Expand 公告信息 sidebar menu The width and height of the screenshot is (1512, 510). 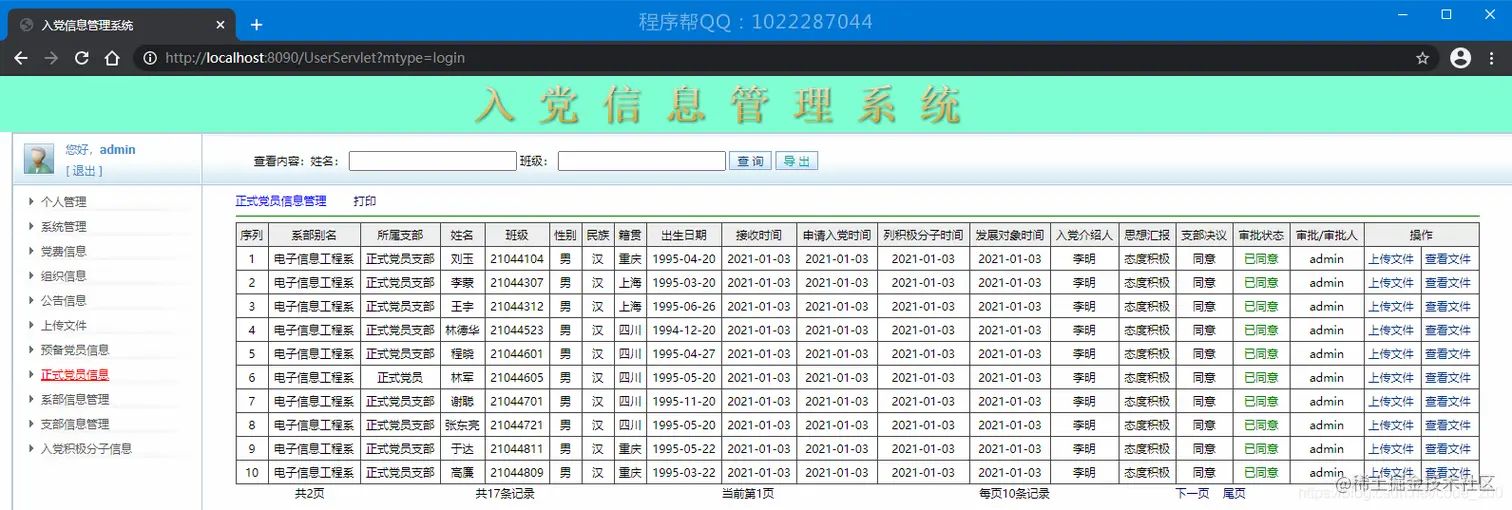pos(63,300)
